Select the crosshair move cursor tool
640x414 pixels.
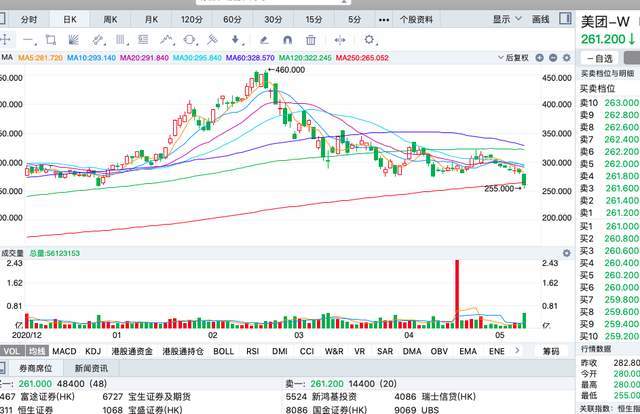pyautogui.click(x=5, y=40)
